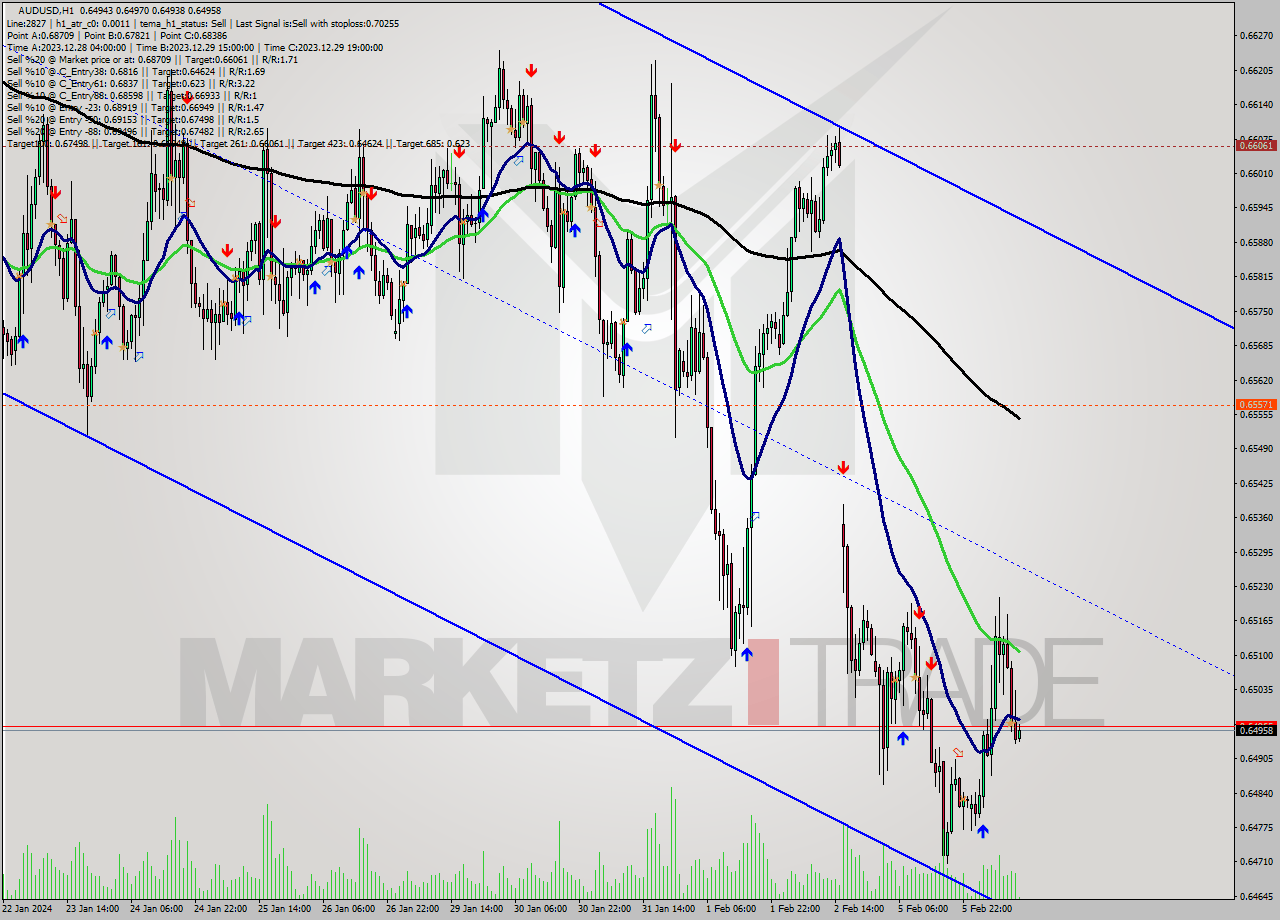Click the '30 Jan 22:00' time label
Screen dimensions: 1280x920
[x=605, y=909]
